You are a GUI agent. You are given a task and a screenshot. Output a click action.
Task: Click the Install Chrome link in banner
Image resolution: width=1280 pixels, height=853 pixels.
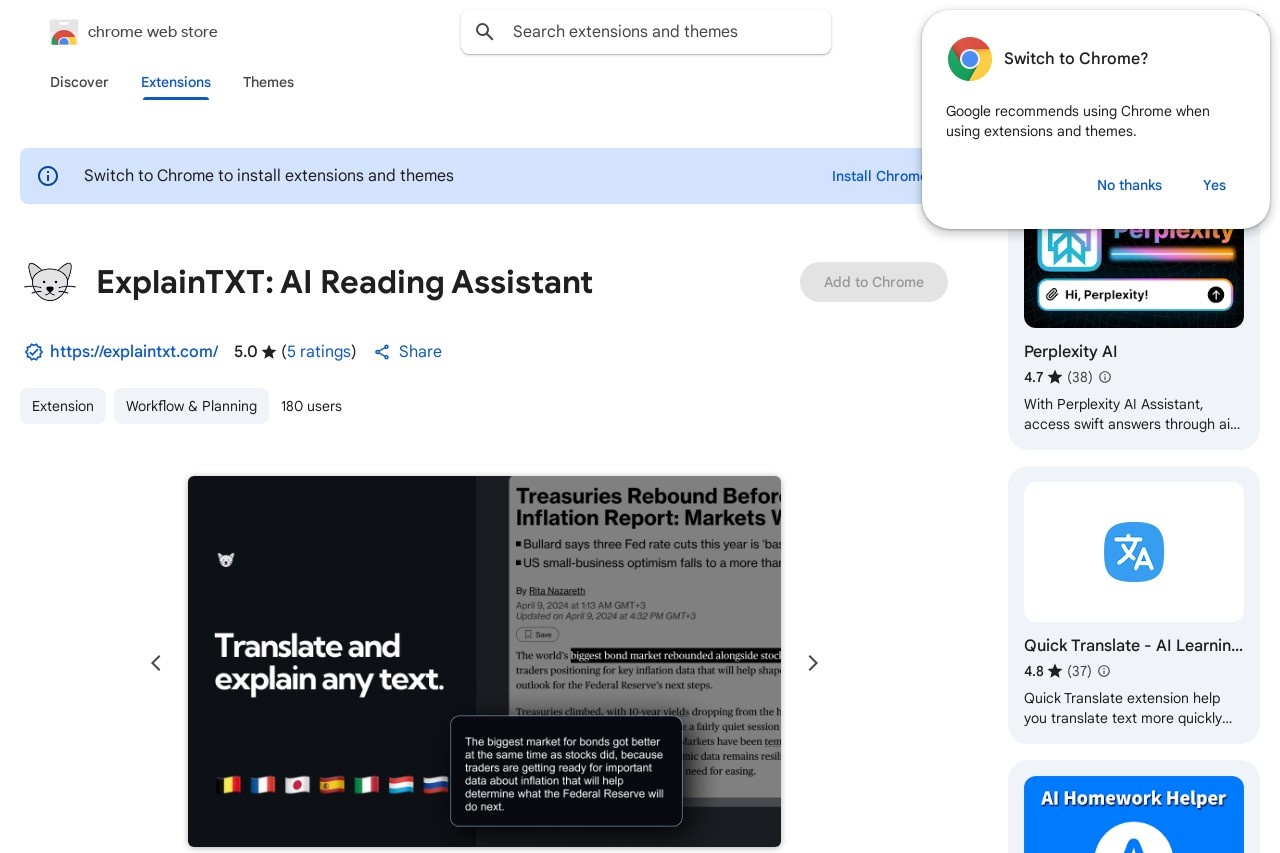pos(878,176)
